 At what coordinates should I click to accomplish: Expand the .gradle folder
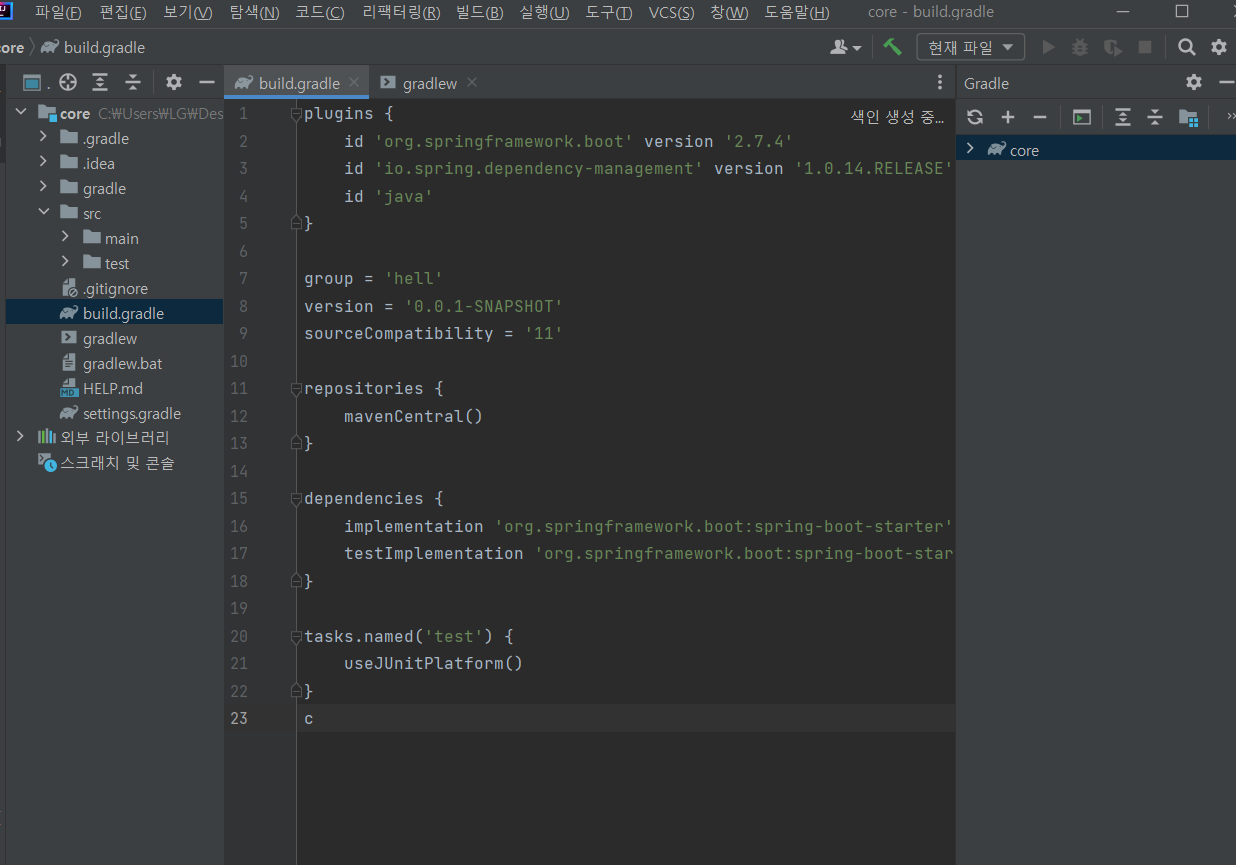(43, 138)
